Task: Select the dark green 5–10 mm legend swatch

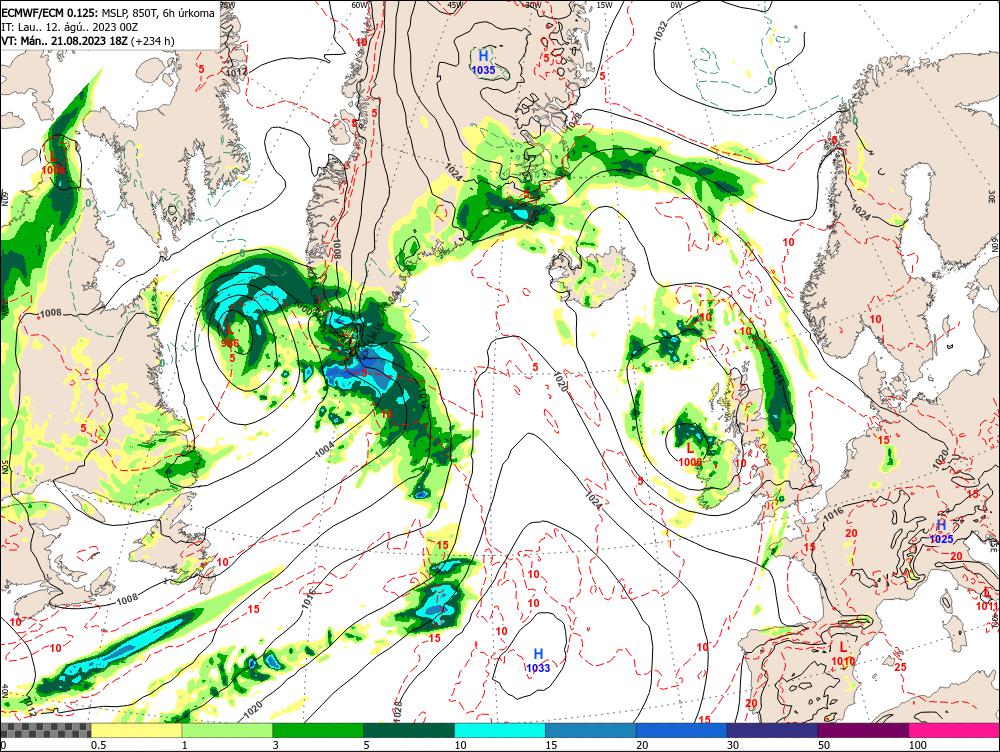Action: pos(409,730)
